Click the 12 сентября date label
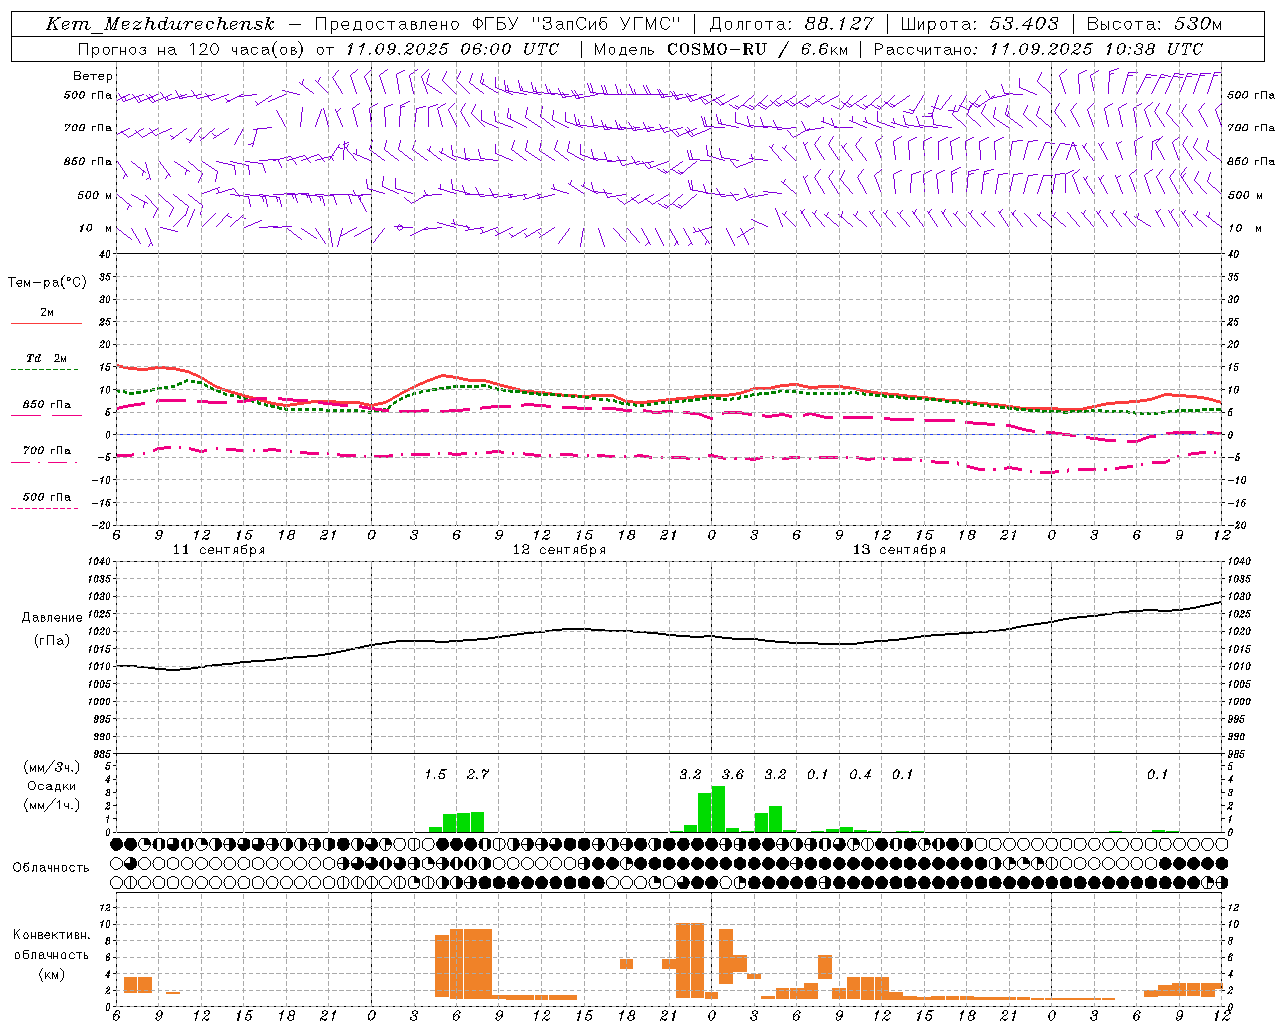 [559, 550]
